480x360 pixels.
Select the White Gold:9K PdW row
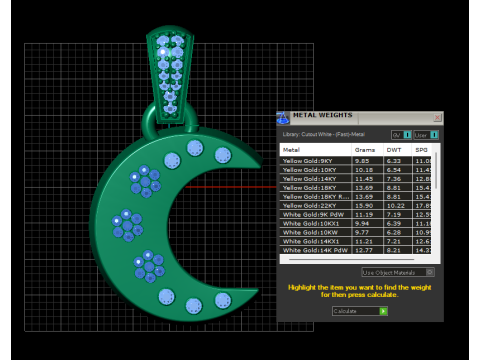pos(355,215)
